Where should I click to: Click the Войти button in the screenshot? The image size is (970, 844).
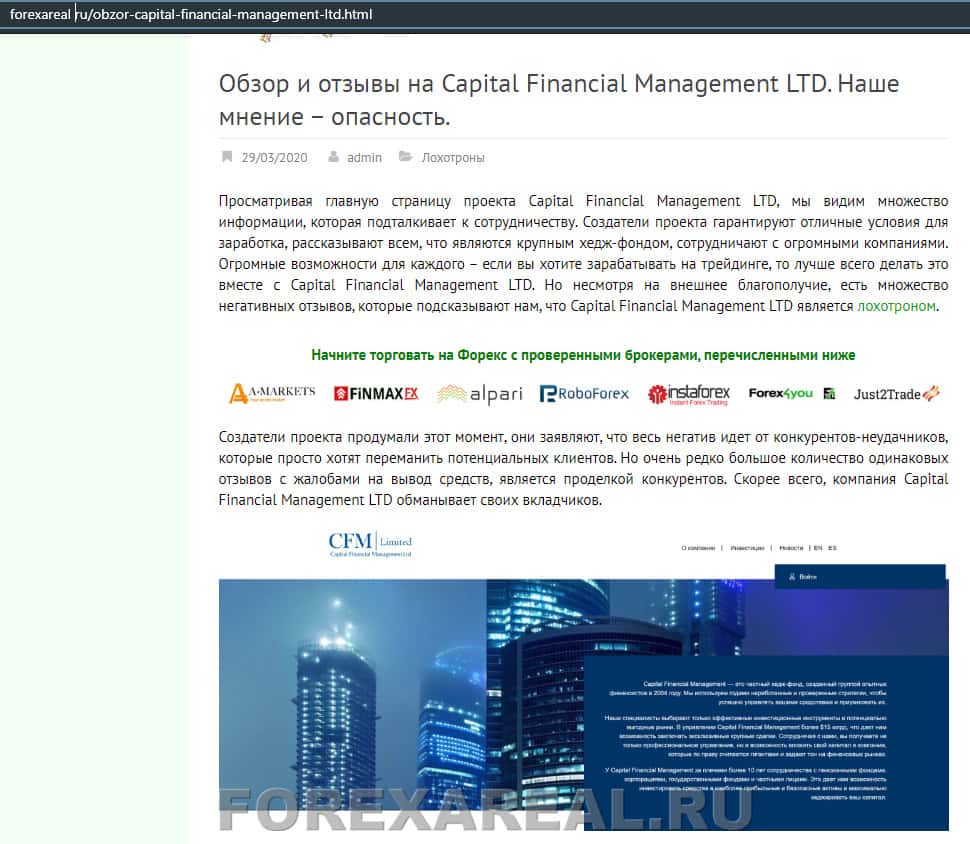click(860, 577)
